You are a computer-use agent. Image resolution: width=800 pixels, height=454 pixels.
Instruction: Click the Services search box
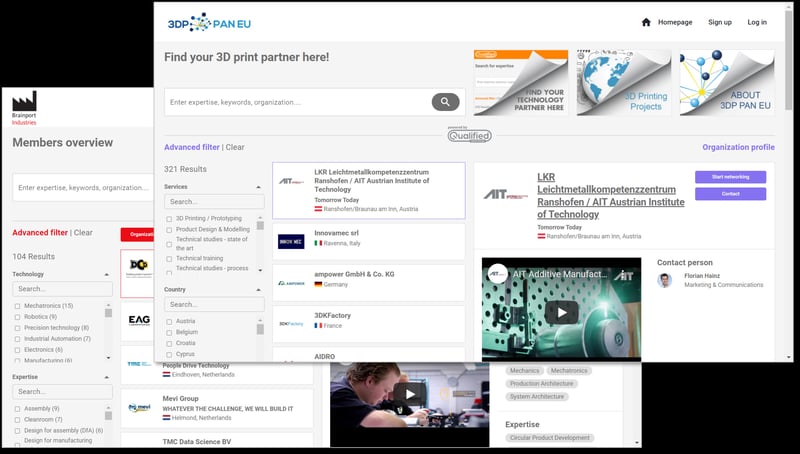pyautogui.click(x=214, y=201)
